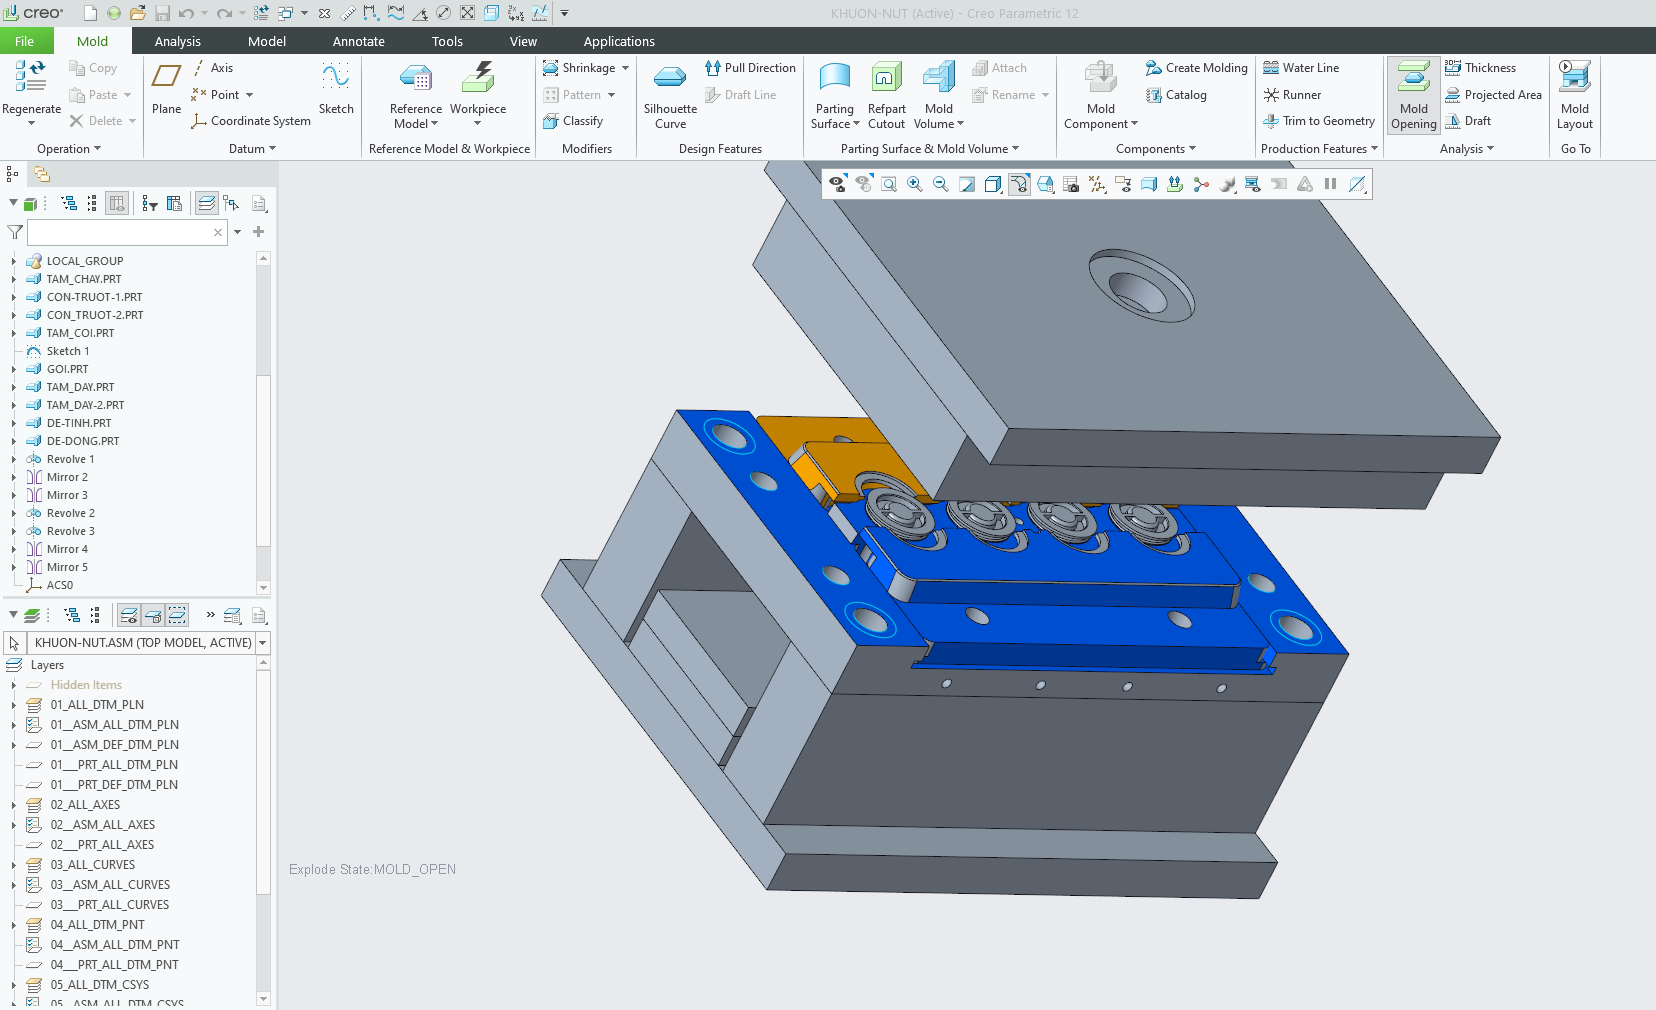Viewport: 1656px width, 1010px height.
Task: Click the Create Molding button
Action: [x=1196, y=68]
